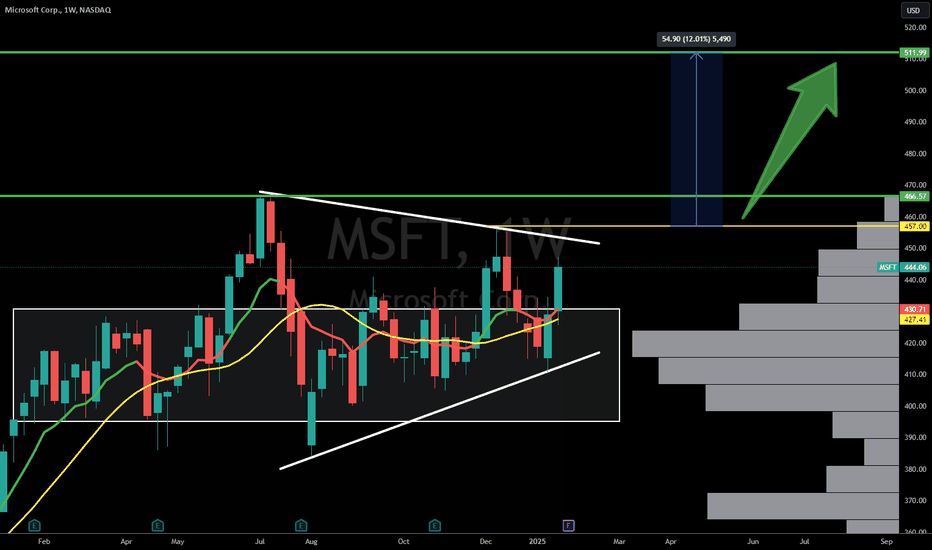The width and height of the screenshot is (932, 550).
Task: Click the Dec label on time axis
Action: [486, 542]
